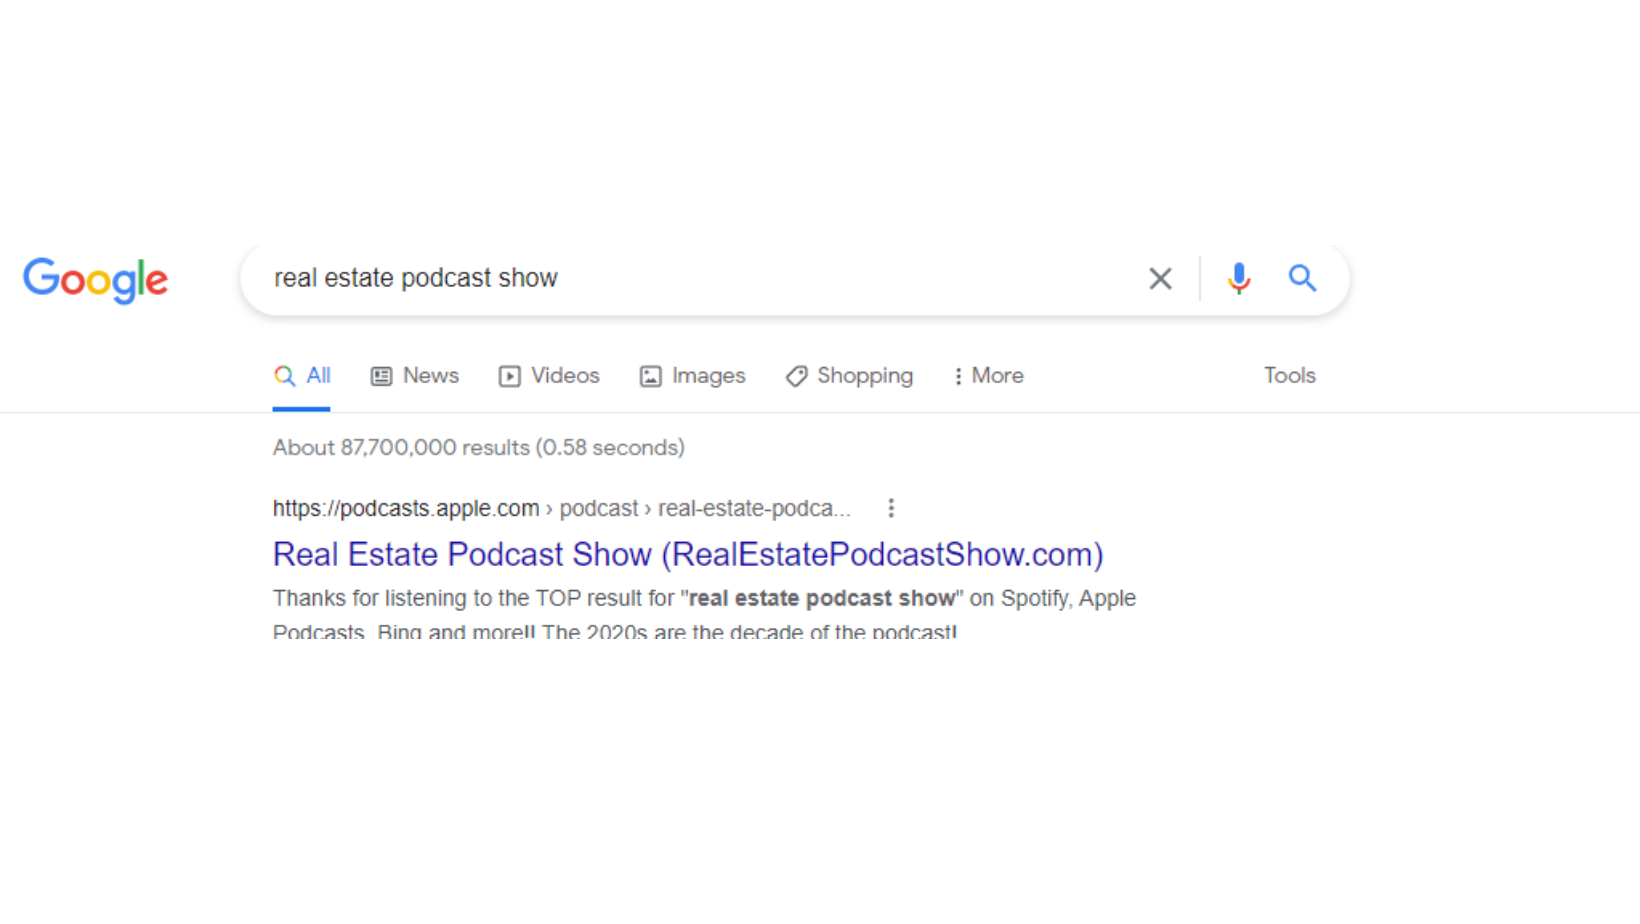The image size is (1640, 924).
Task: Click the blue magnifier search button
Action: 1302,278
